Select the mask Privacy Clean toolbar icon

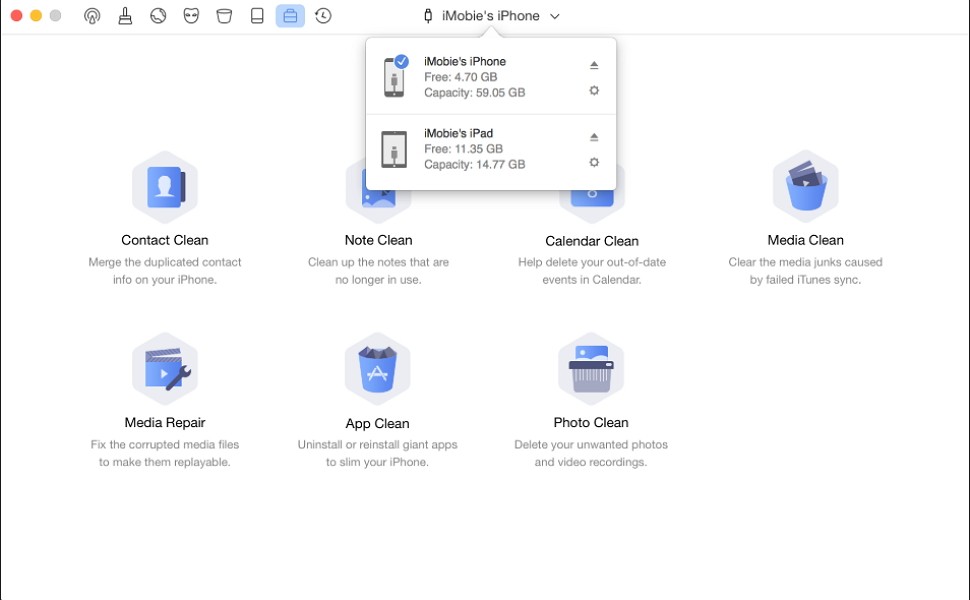tap(191, 16)
